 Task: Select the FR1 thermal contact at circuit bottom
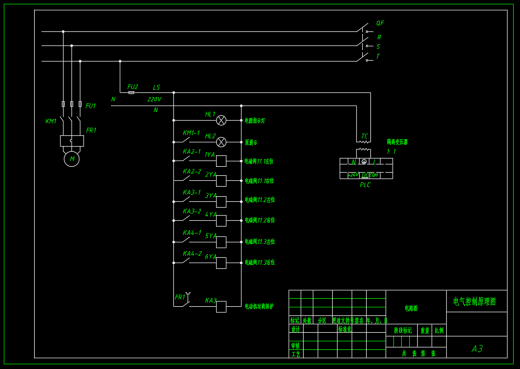(186, 300)
